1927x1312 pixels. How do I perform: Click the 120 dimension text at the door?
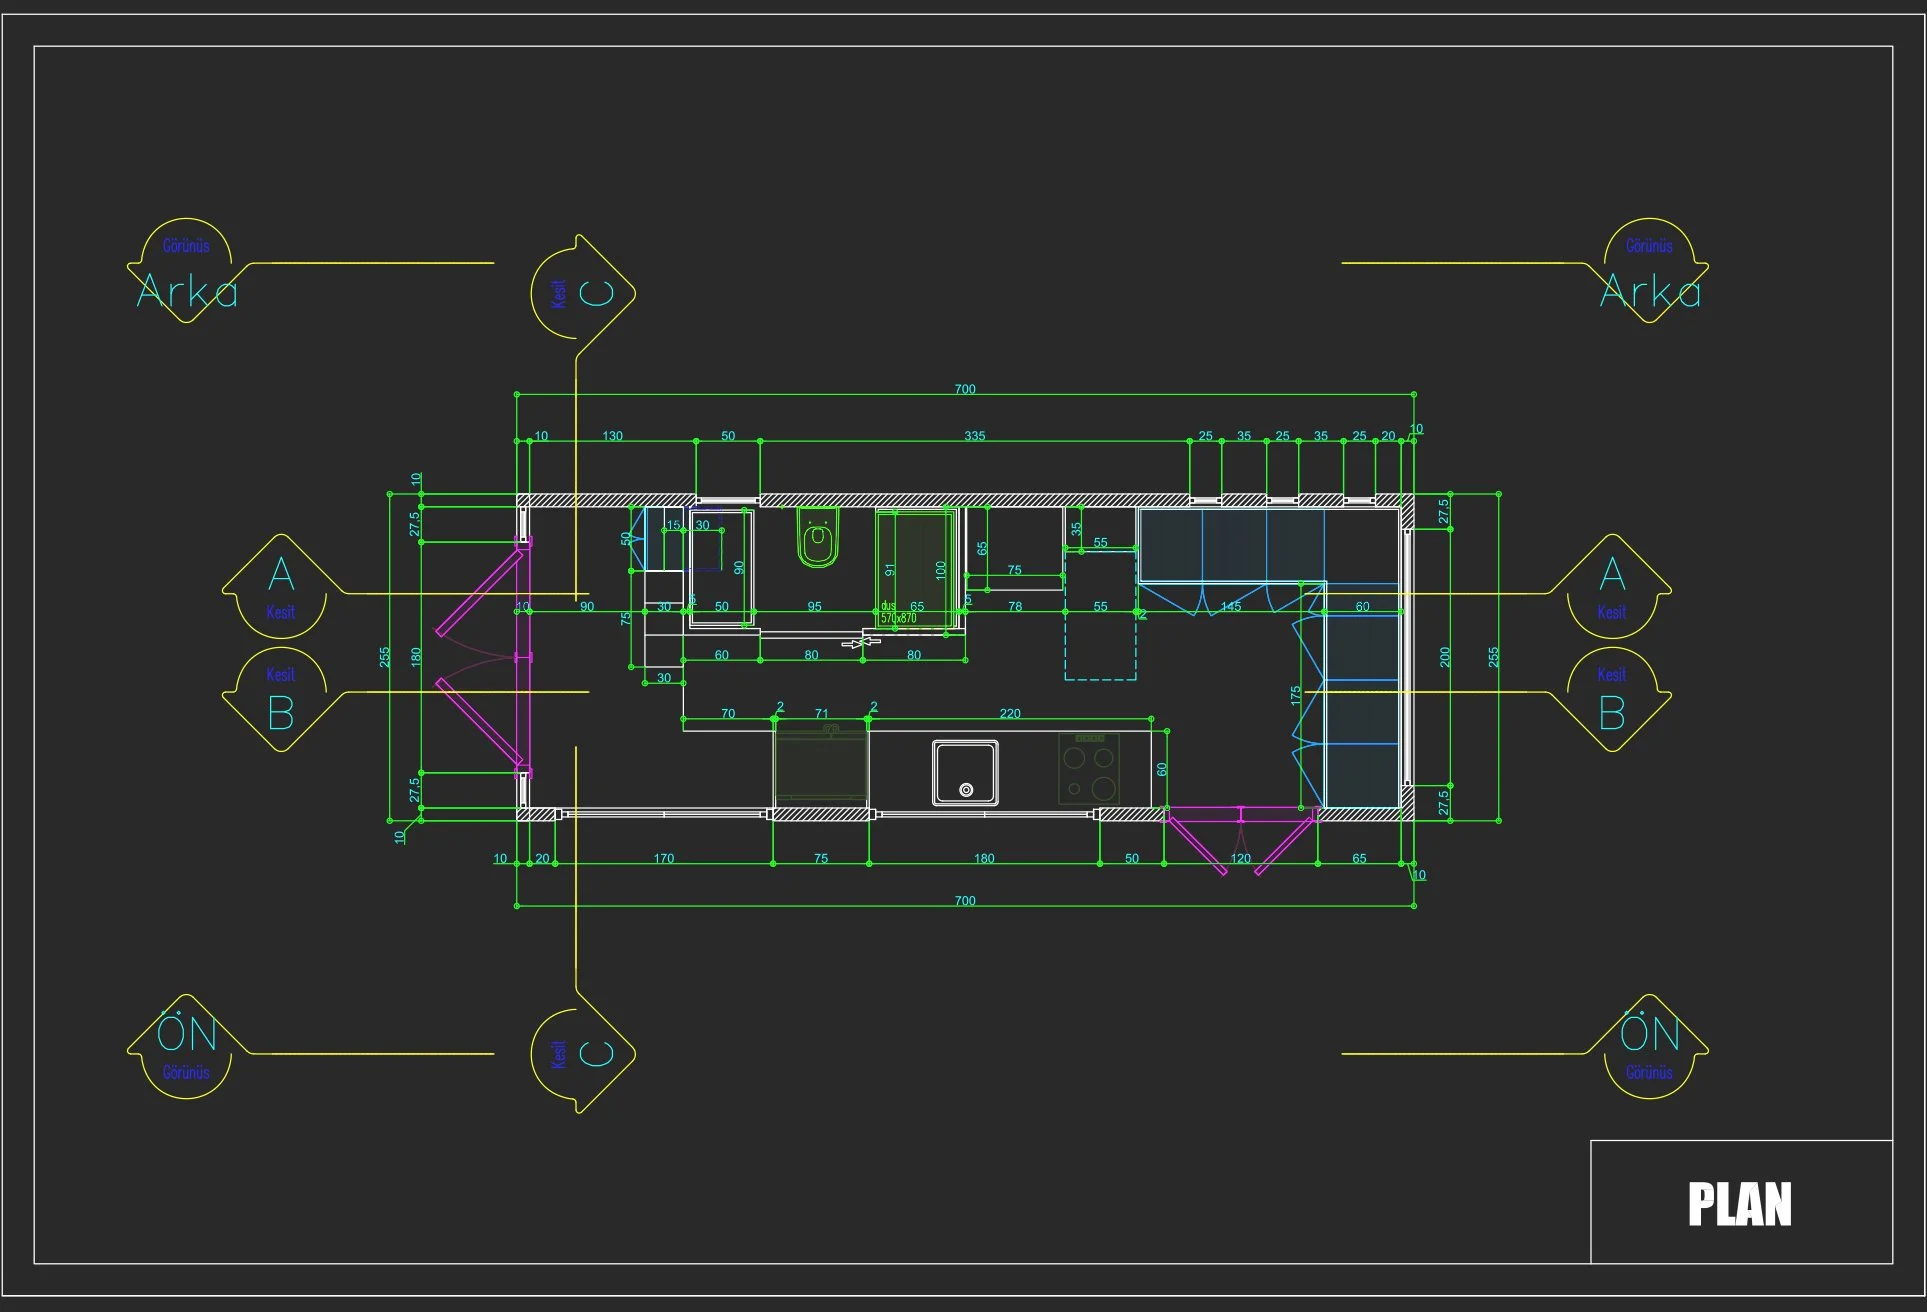[1241, 859]
